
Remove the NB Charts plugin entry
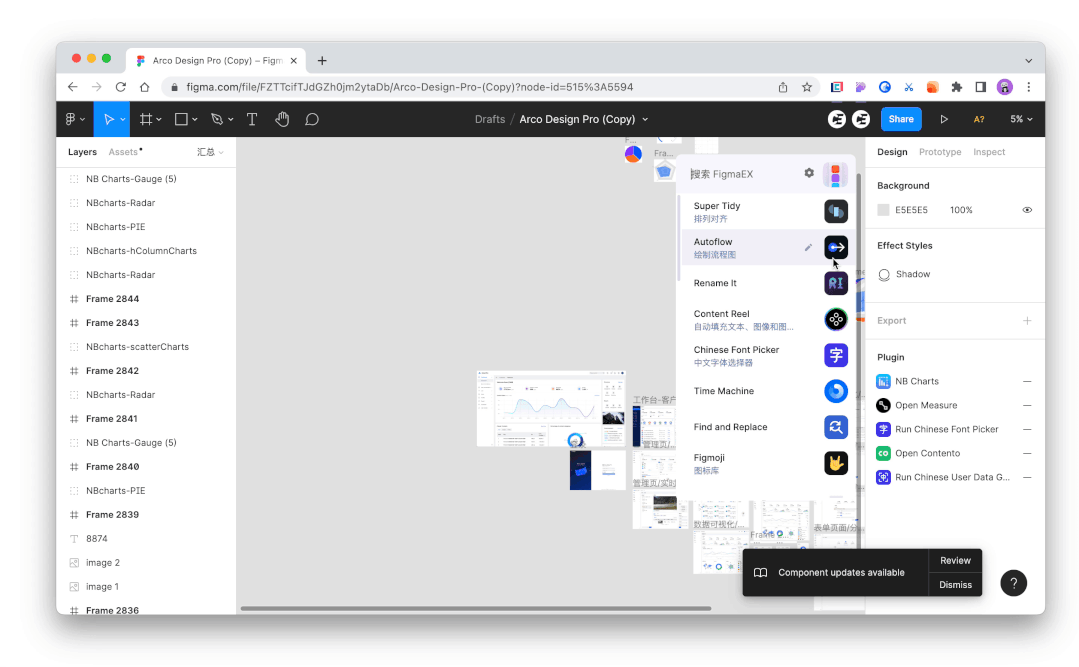[x=1027, y=381]
